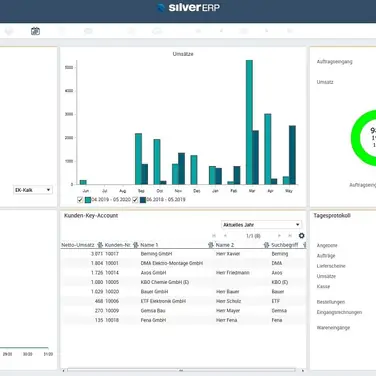The width and height of the screenshot is (376, 376).
Task: Click the dark May bar in Umsätze chart
Action: 292,155
